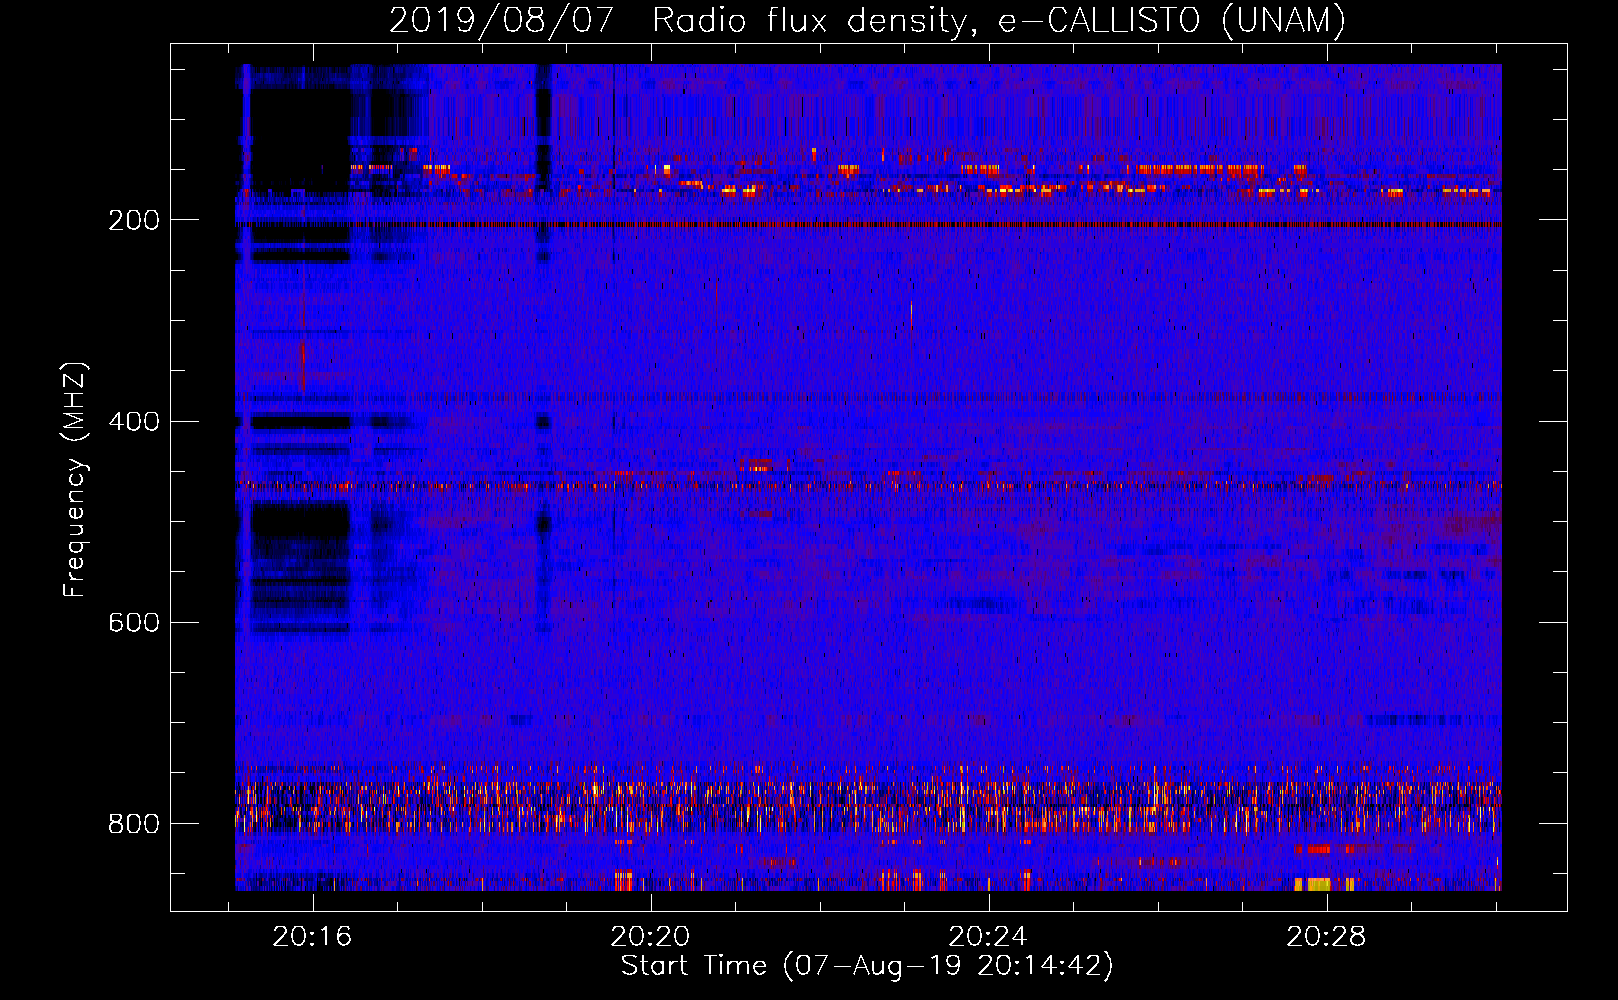Click the plot title mentioning e-CALLISTO (UNAM)

868,20
